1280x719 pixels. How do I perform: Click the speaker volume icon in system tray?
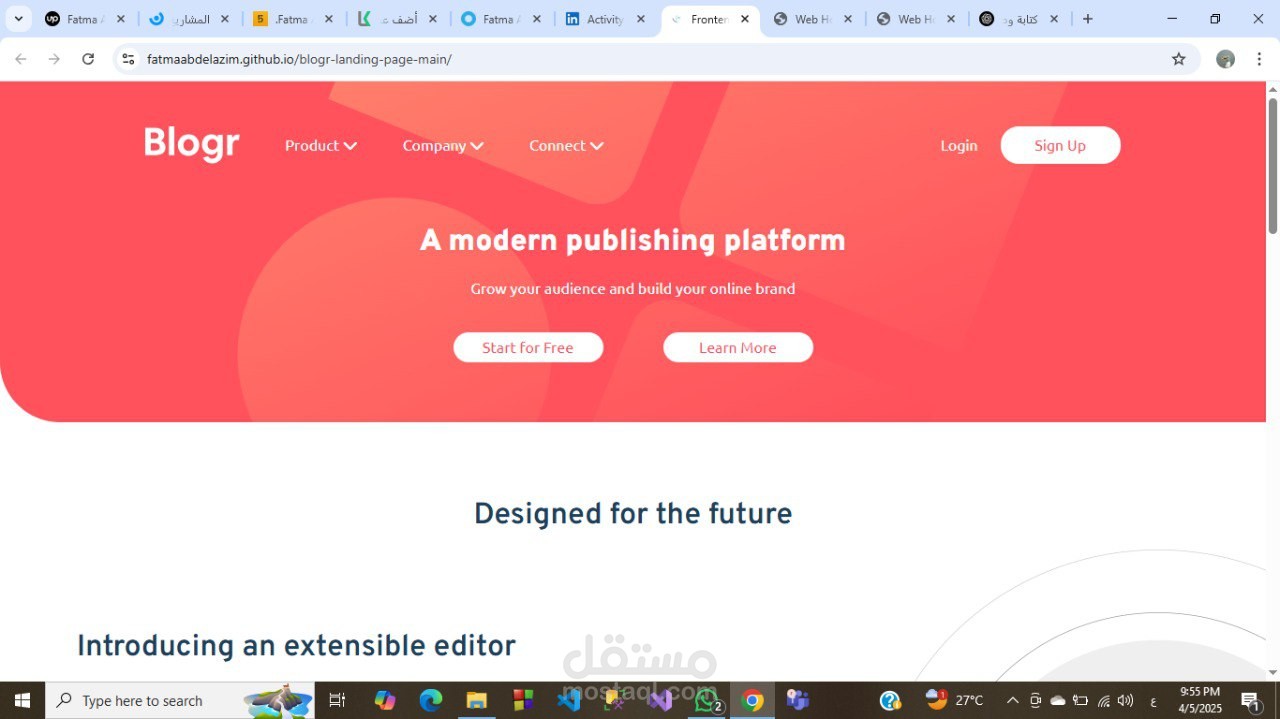click(x=1124, y=700)
